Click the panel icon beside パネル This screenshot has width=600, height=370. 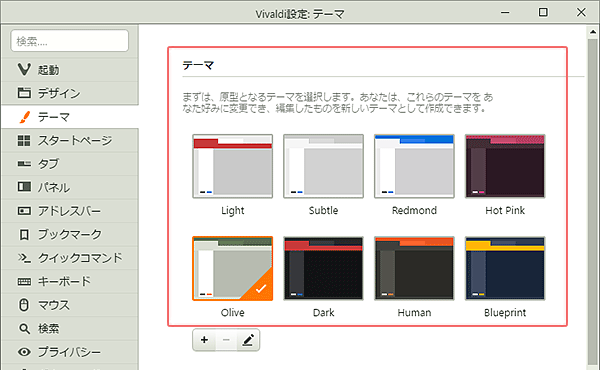24,187
